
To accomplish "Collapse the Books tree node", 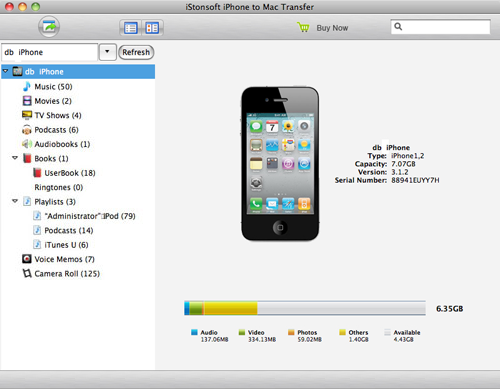I will tap(15, 158).
